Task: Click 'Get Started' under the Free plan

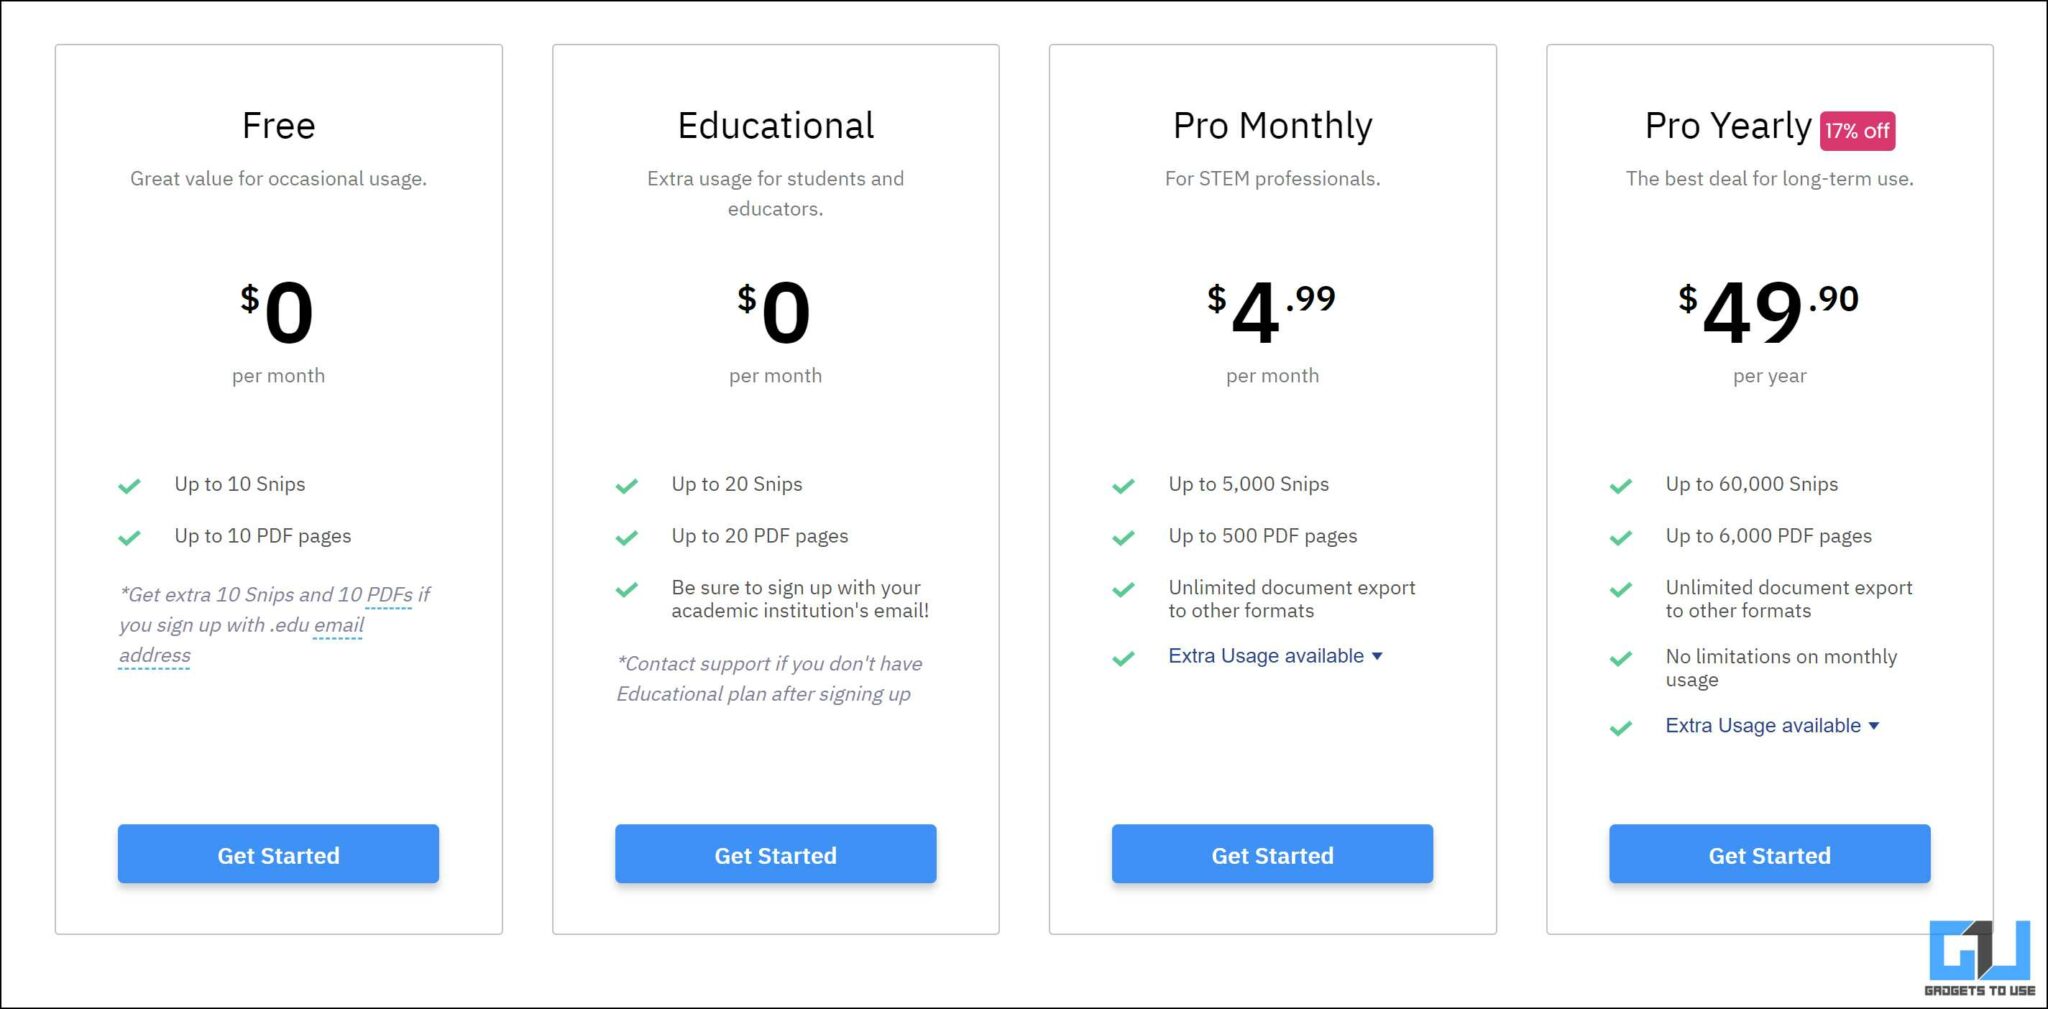Action: coord(278,854)
